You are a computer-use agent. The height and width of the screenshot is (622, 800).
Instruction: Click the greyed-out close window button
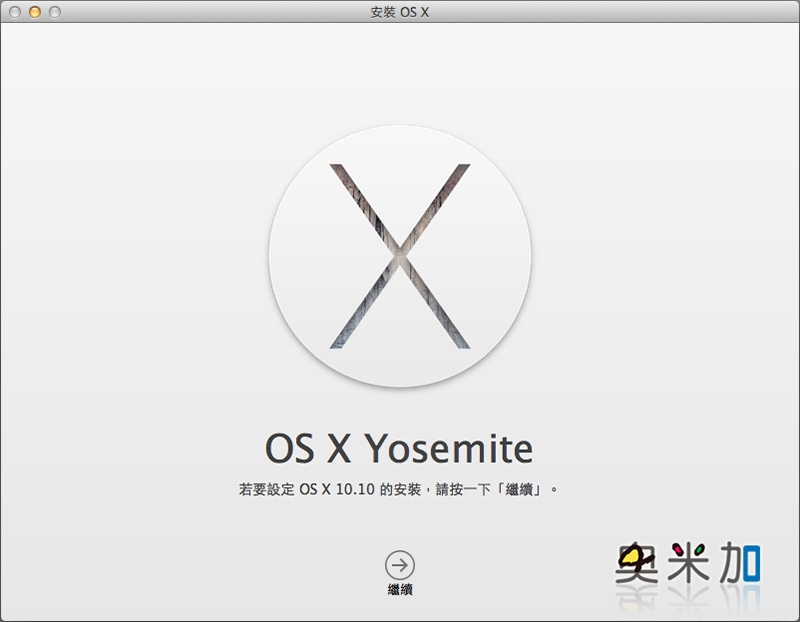pyautogui.click(x=15, y=12)
